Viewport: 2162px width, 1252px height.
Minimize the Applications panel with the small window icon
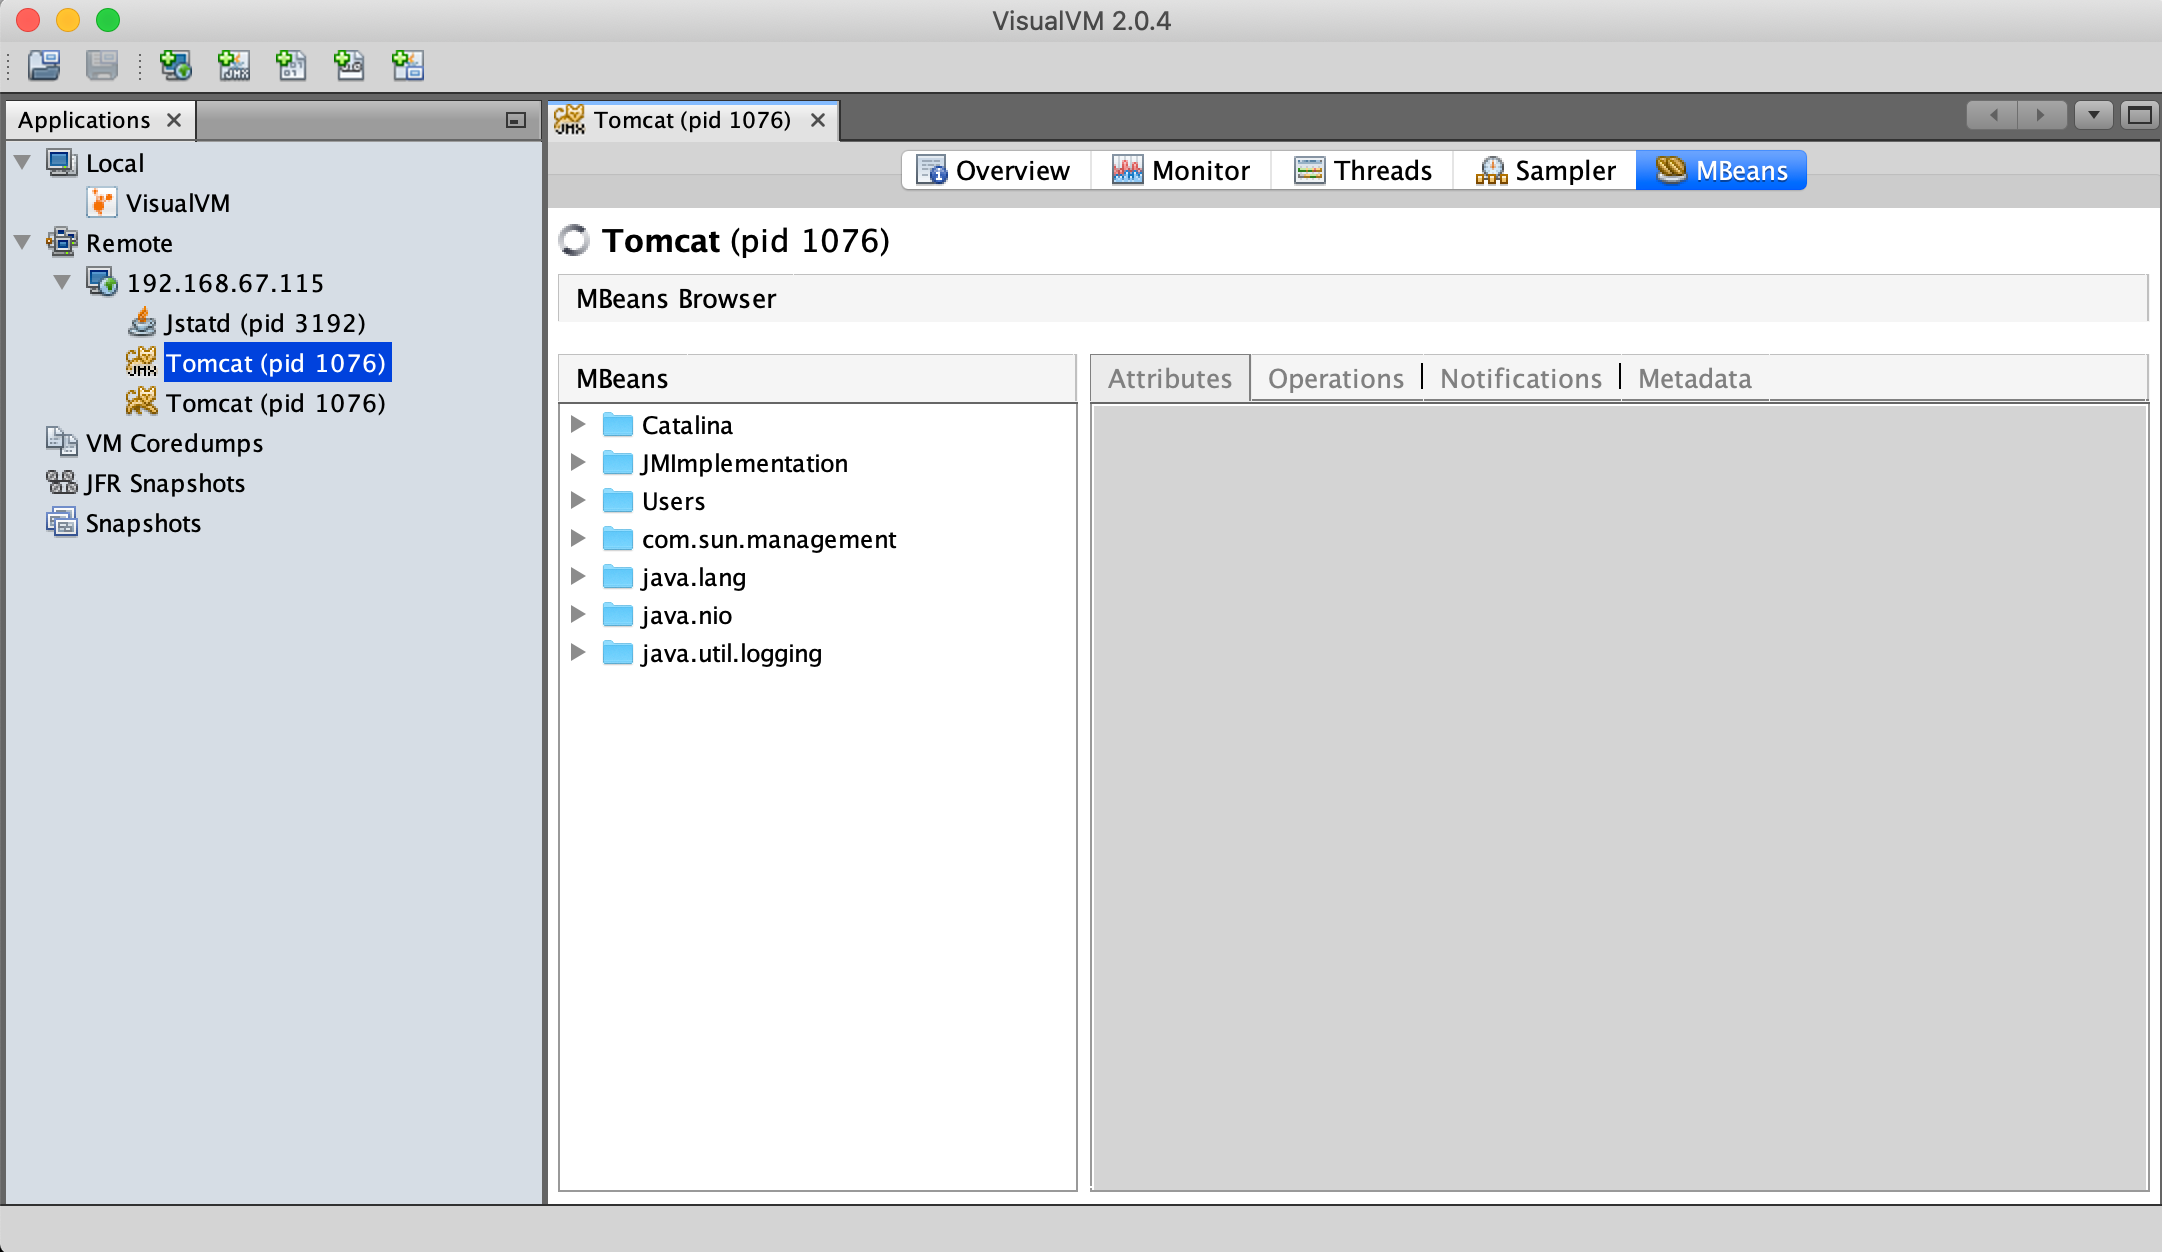516,120
